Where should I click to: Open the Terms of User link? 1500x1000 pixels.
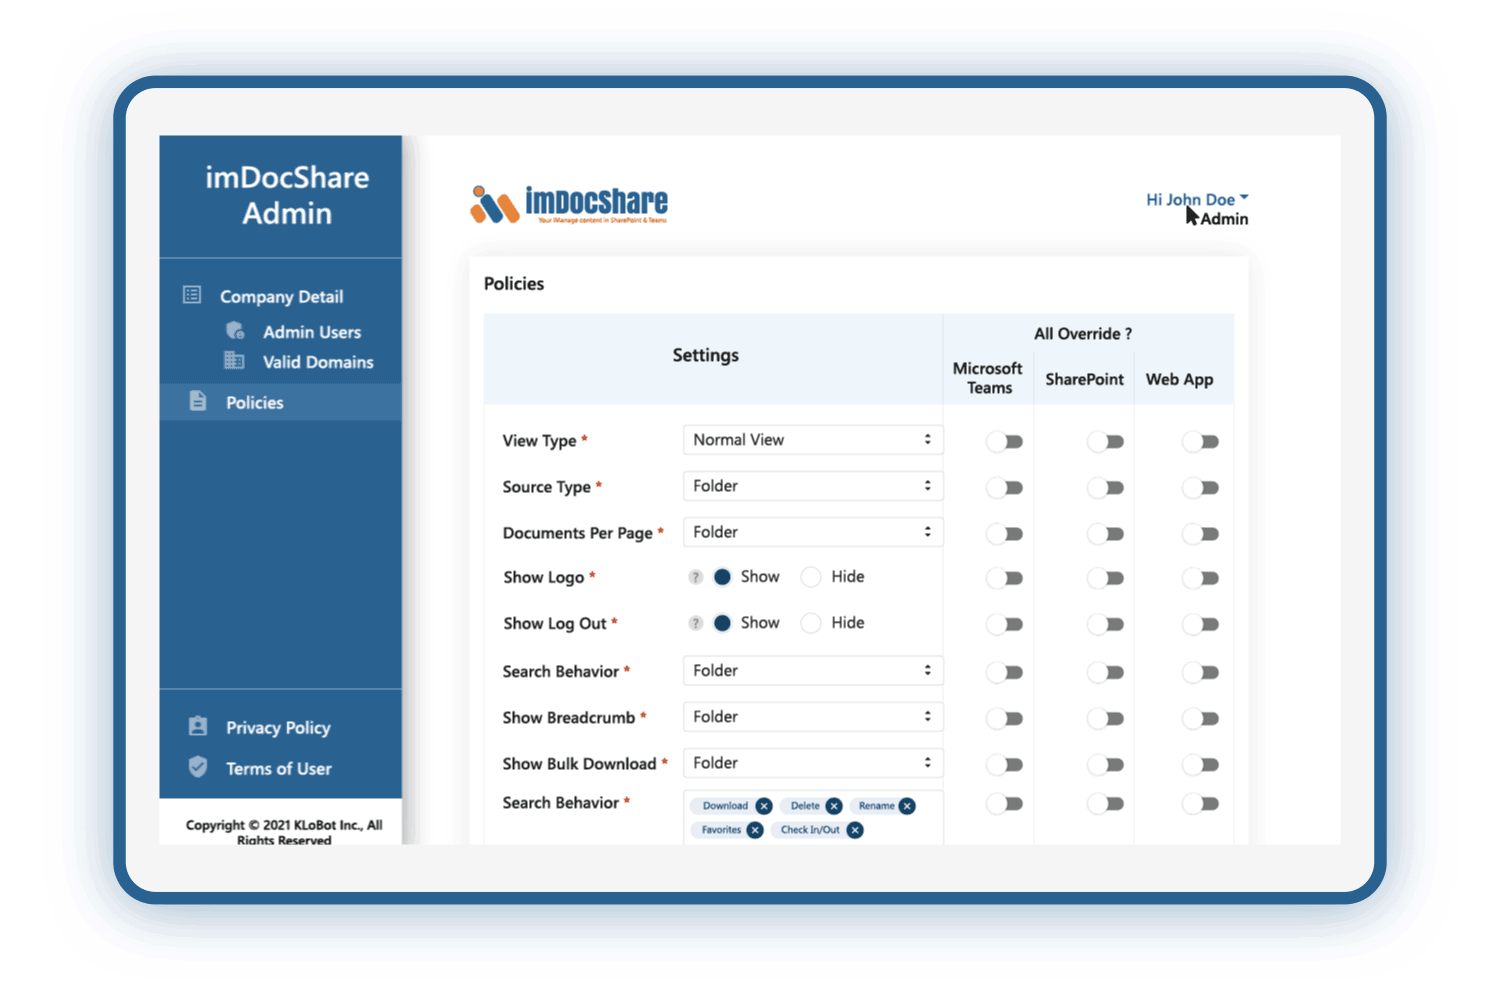279,769
